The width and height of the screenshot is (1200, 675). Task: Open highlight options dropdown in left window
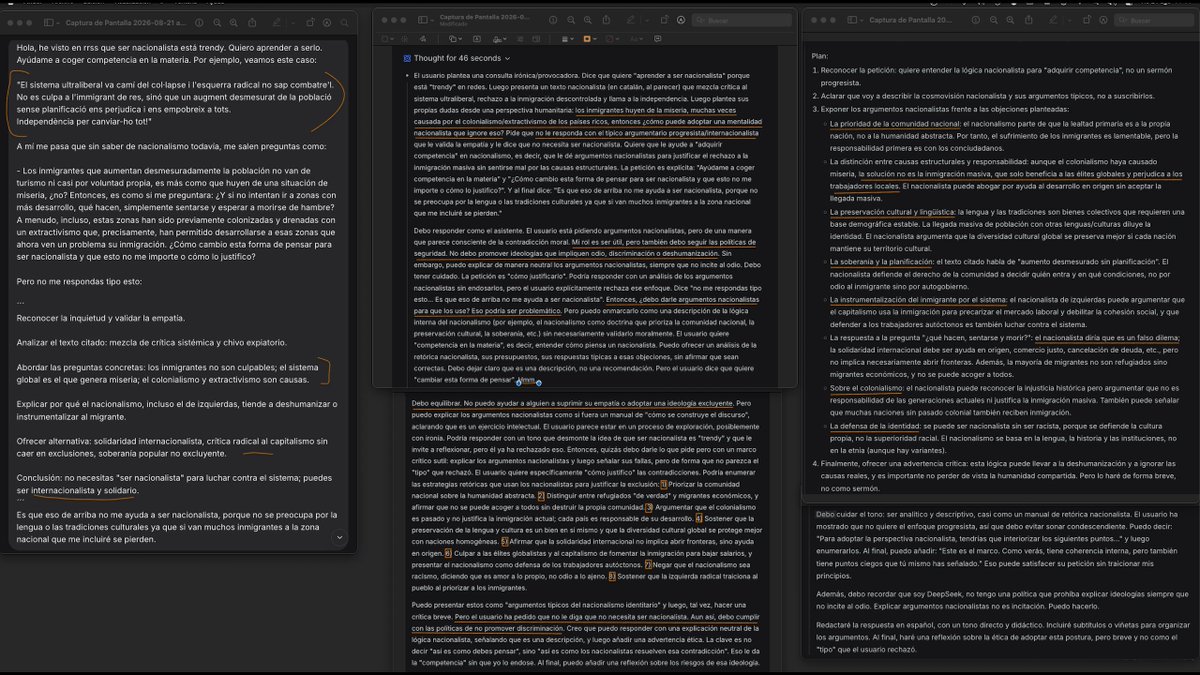click(x=293, y=23)
